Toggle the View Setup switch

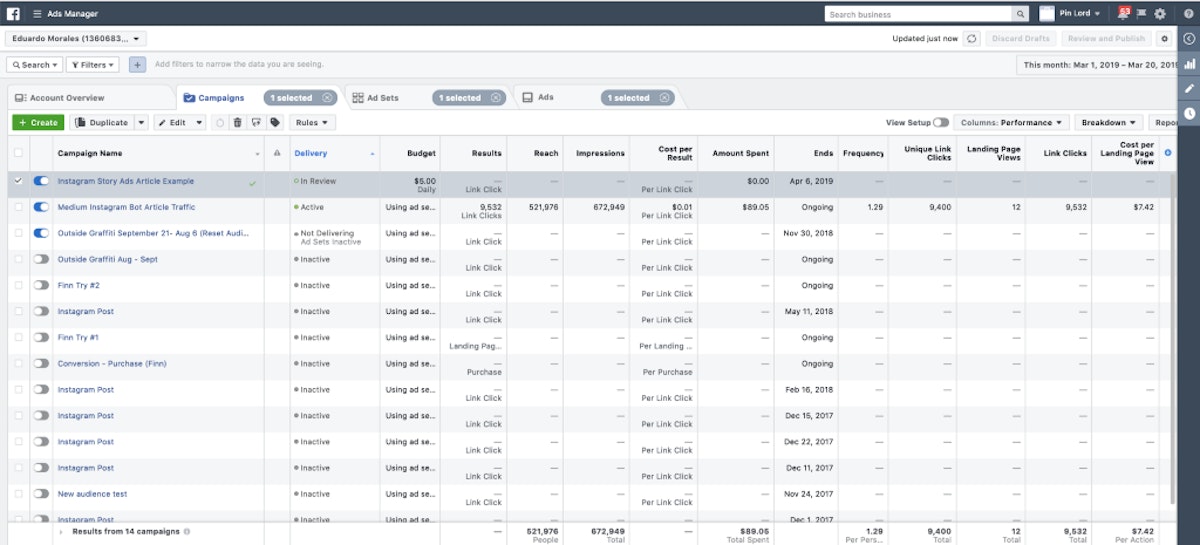coord(940,122)
